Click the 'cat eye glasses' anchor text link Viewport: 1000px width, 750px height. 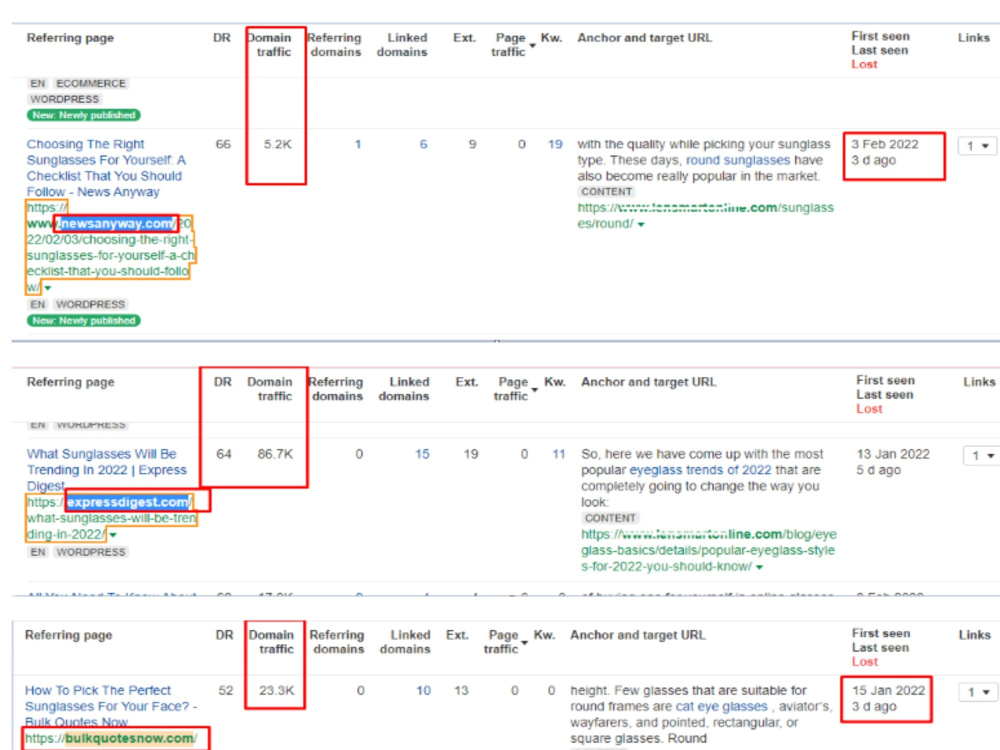point(721,706)
